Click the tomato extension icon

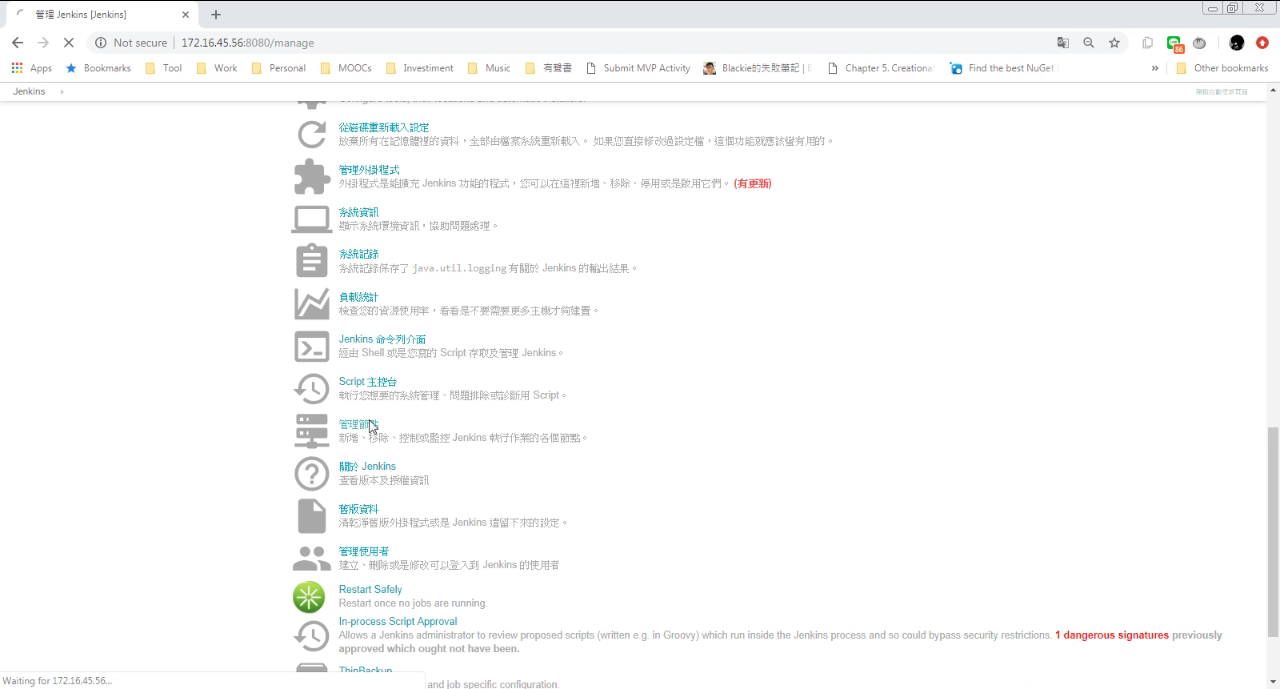[x=1200, y=43]
